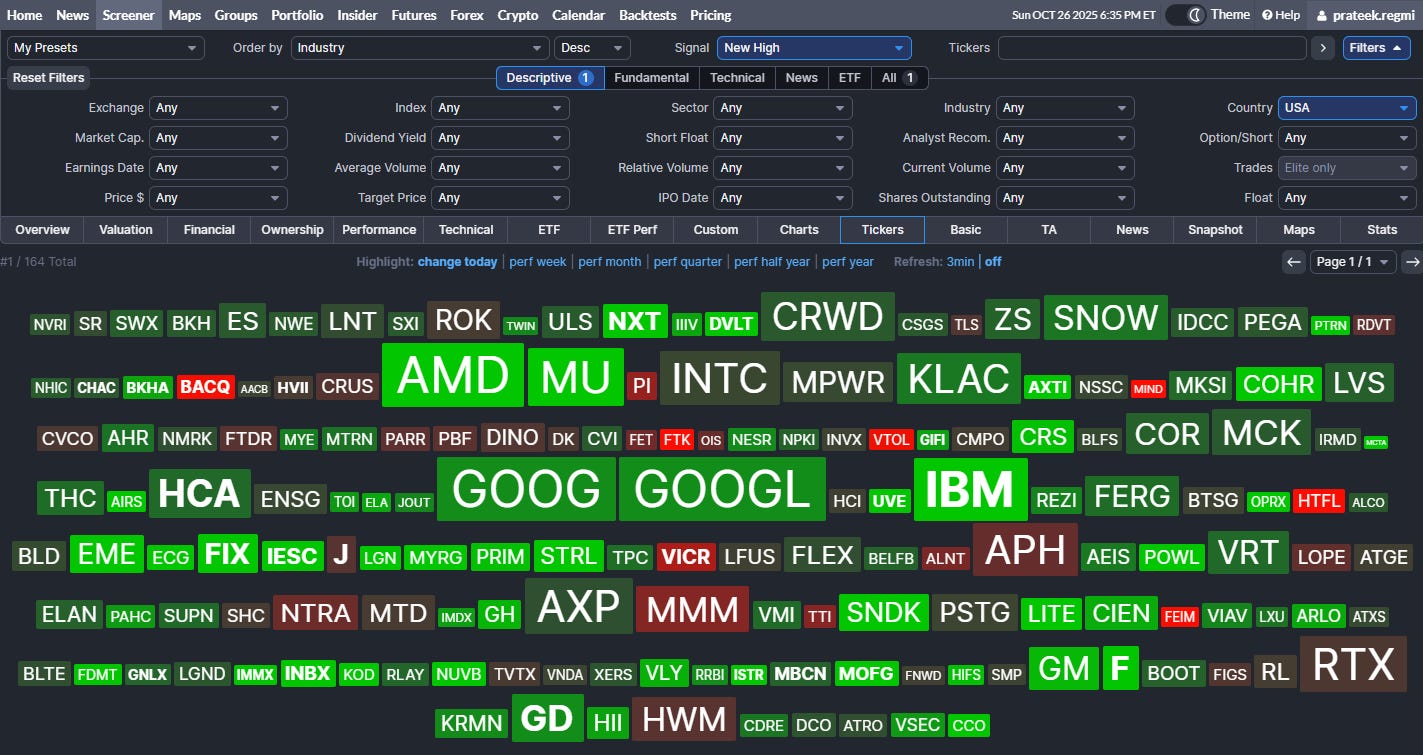Open the Sector filter dropdown
Screen dimensions: 1423x755
[x=783, y=108]
